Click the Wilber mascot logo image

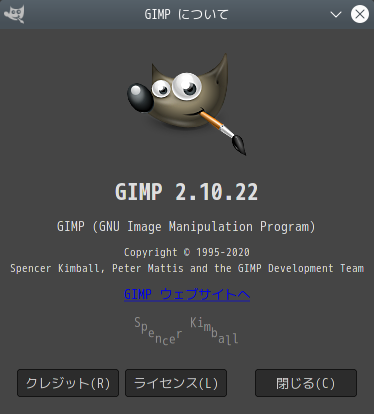pos(187,104)
